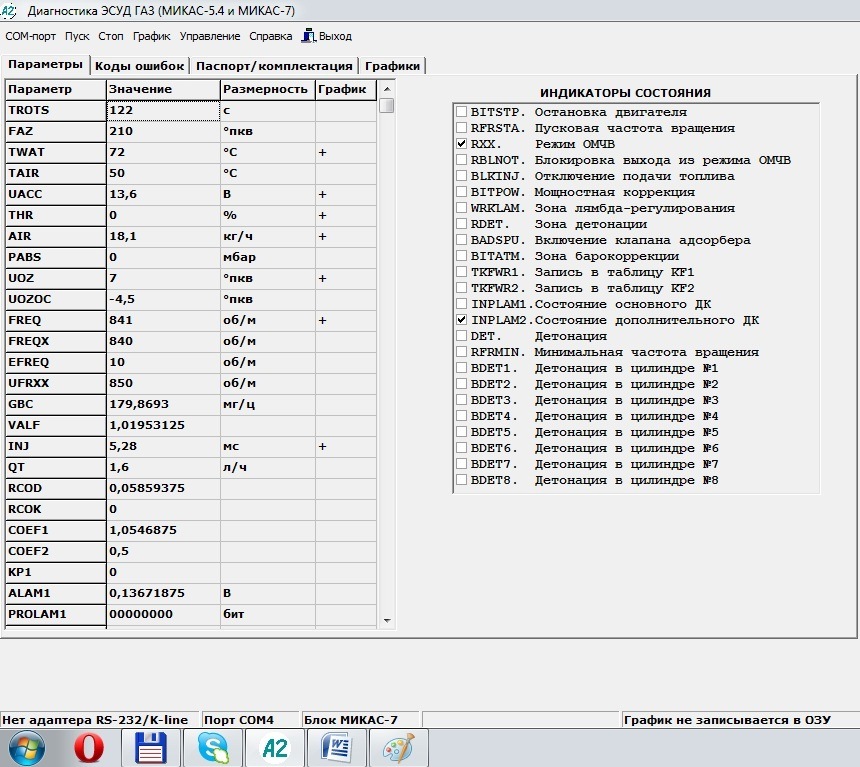Screen dimensions: 860x767
Task: Click Пуск in the menu bar
Action: point(77,36)
